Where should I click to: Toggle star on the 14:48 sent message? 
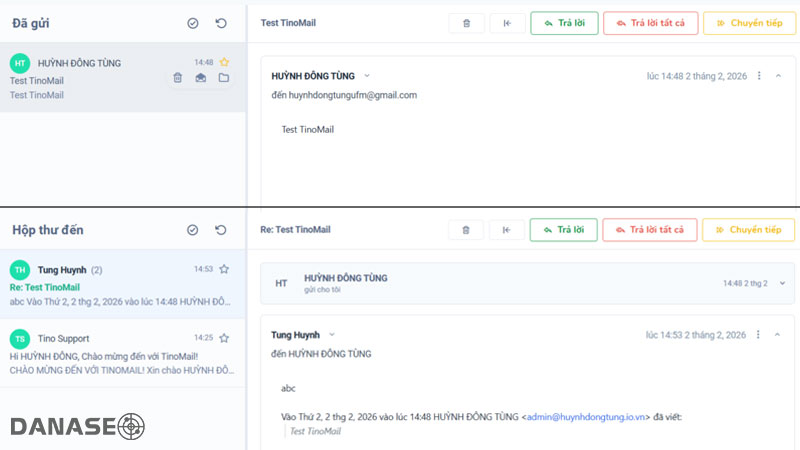pos(224,62)
